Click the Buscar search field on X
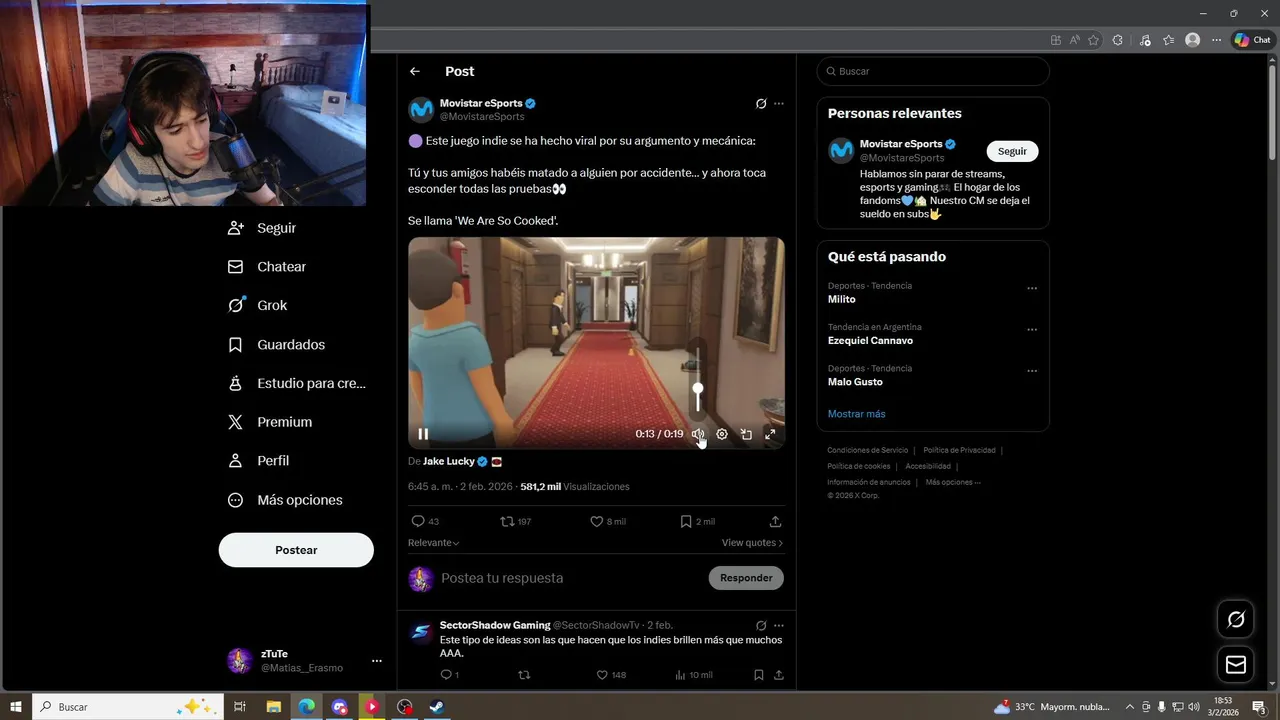1280x720 pixels. pyautogui.click(x=933, y=71)
